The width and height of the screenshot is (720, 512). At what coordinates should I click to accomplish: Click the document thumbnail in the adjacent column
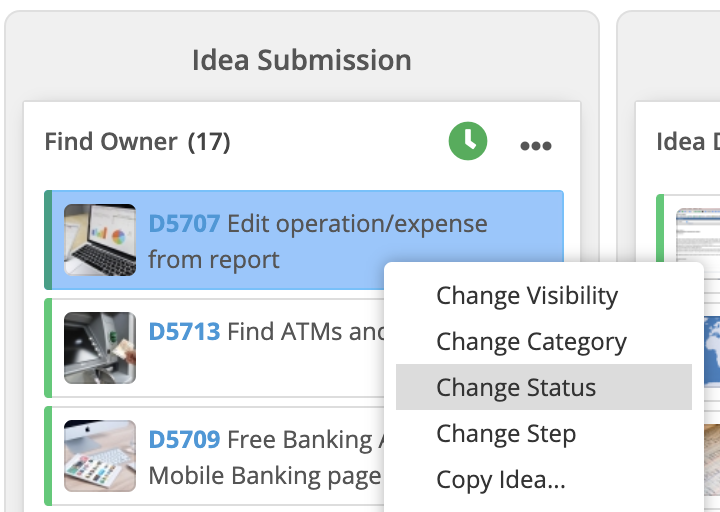coord(698,234)
